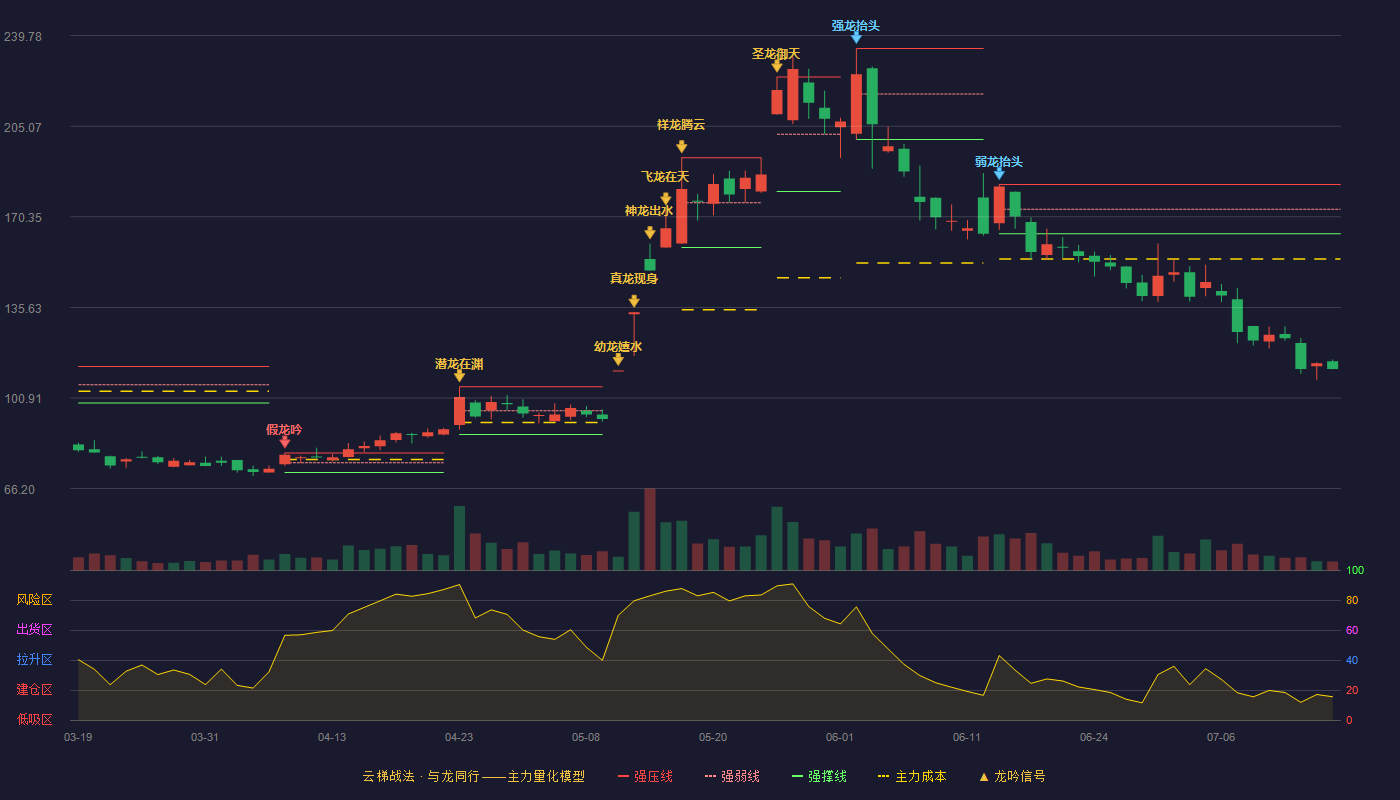Click the blue 40 indicator axis value
This screenshot has height=800, width=1400.
[x=1352, y=661]
